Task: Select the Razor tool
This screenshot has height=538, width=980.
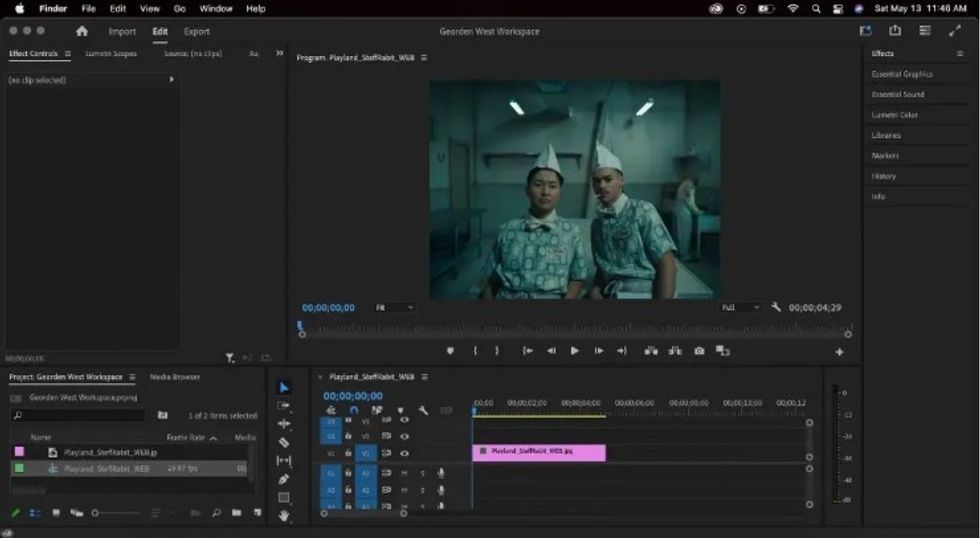Action: tap(284, 442)
